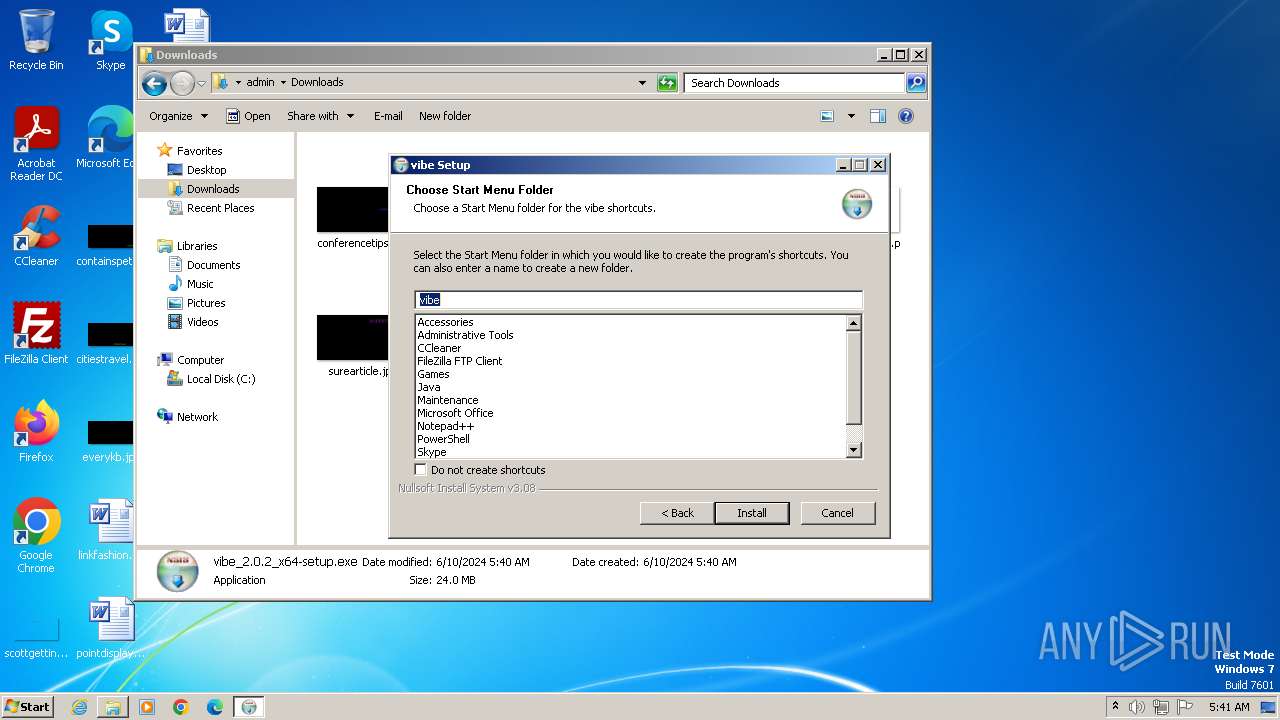Launch Firefox from the desktop

click(36, 432)
